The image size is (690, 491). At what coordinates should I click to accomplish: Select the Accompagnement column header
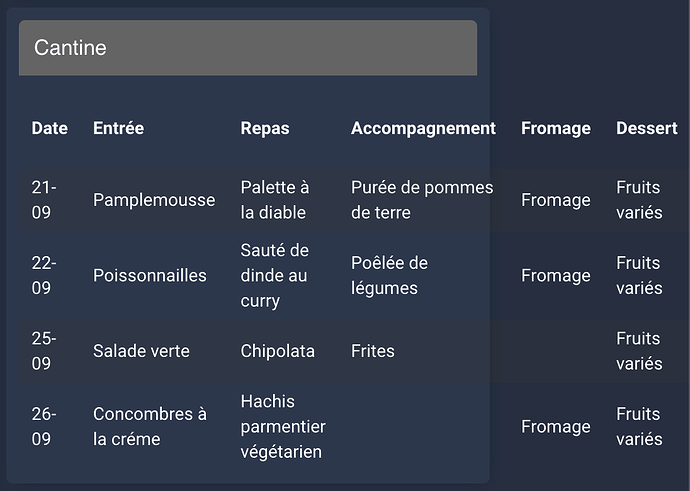(423, 128)
